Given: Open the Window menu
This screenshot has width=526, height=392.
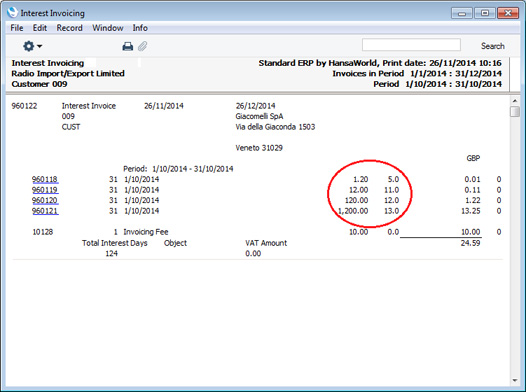Looking at the screenshot, I should 108,28.
